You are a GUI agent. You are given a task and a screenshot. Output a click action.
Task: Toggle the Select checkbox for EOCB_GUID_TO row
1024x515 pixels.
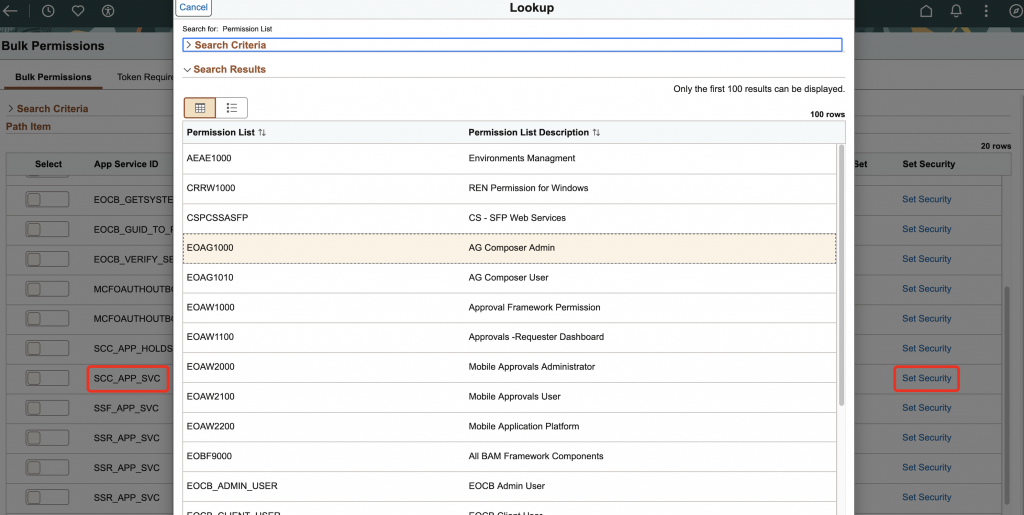47,229
